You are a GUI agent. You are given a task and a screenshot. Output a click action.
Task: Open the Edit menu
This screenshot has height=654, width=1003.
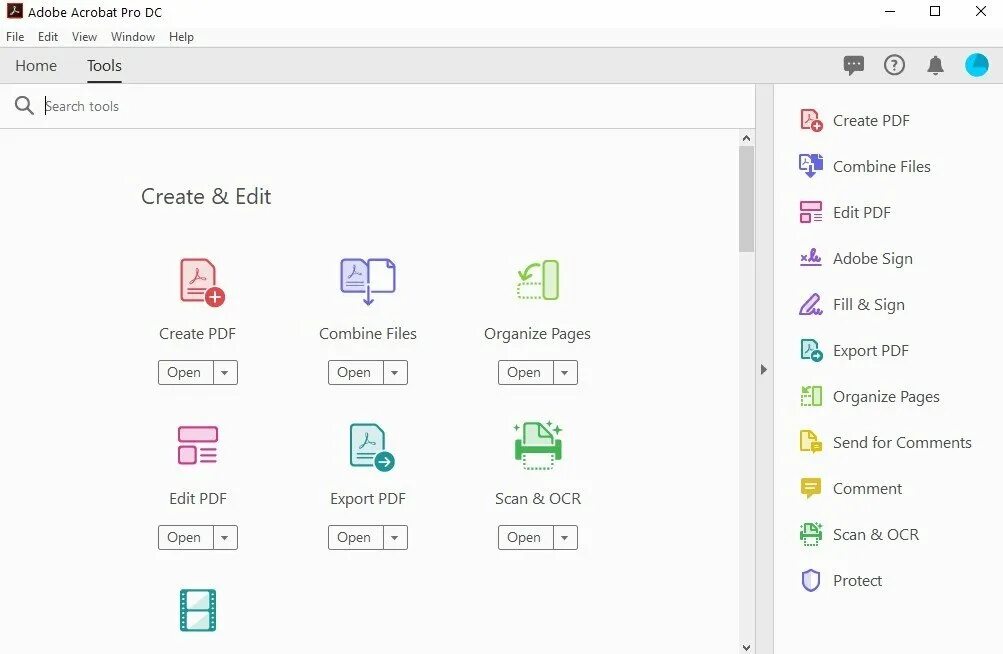point(48,36)
